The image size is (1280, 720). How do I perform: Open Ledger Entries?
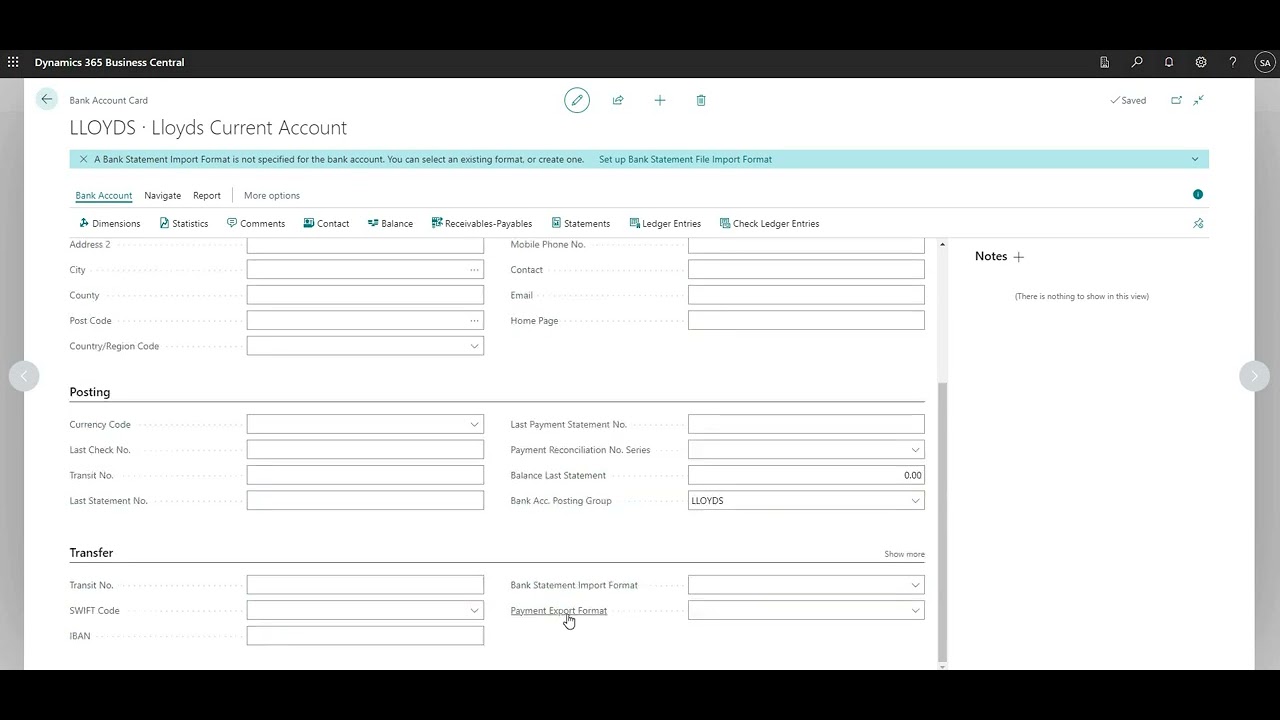pos(665,224)
